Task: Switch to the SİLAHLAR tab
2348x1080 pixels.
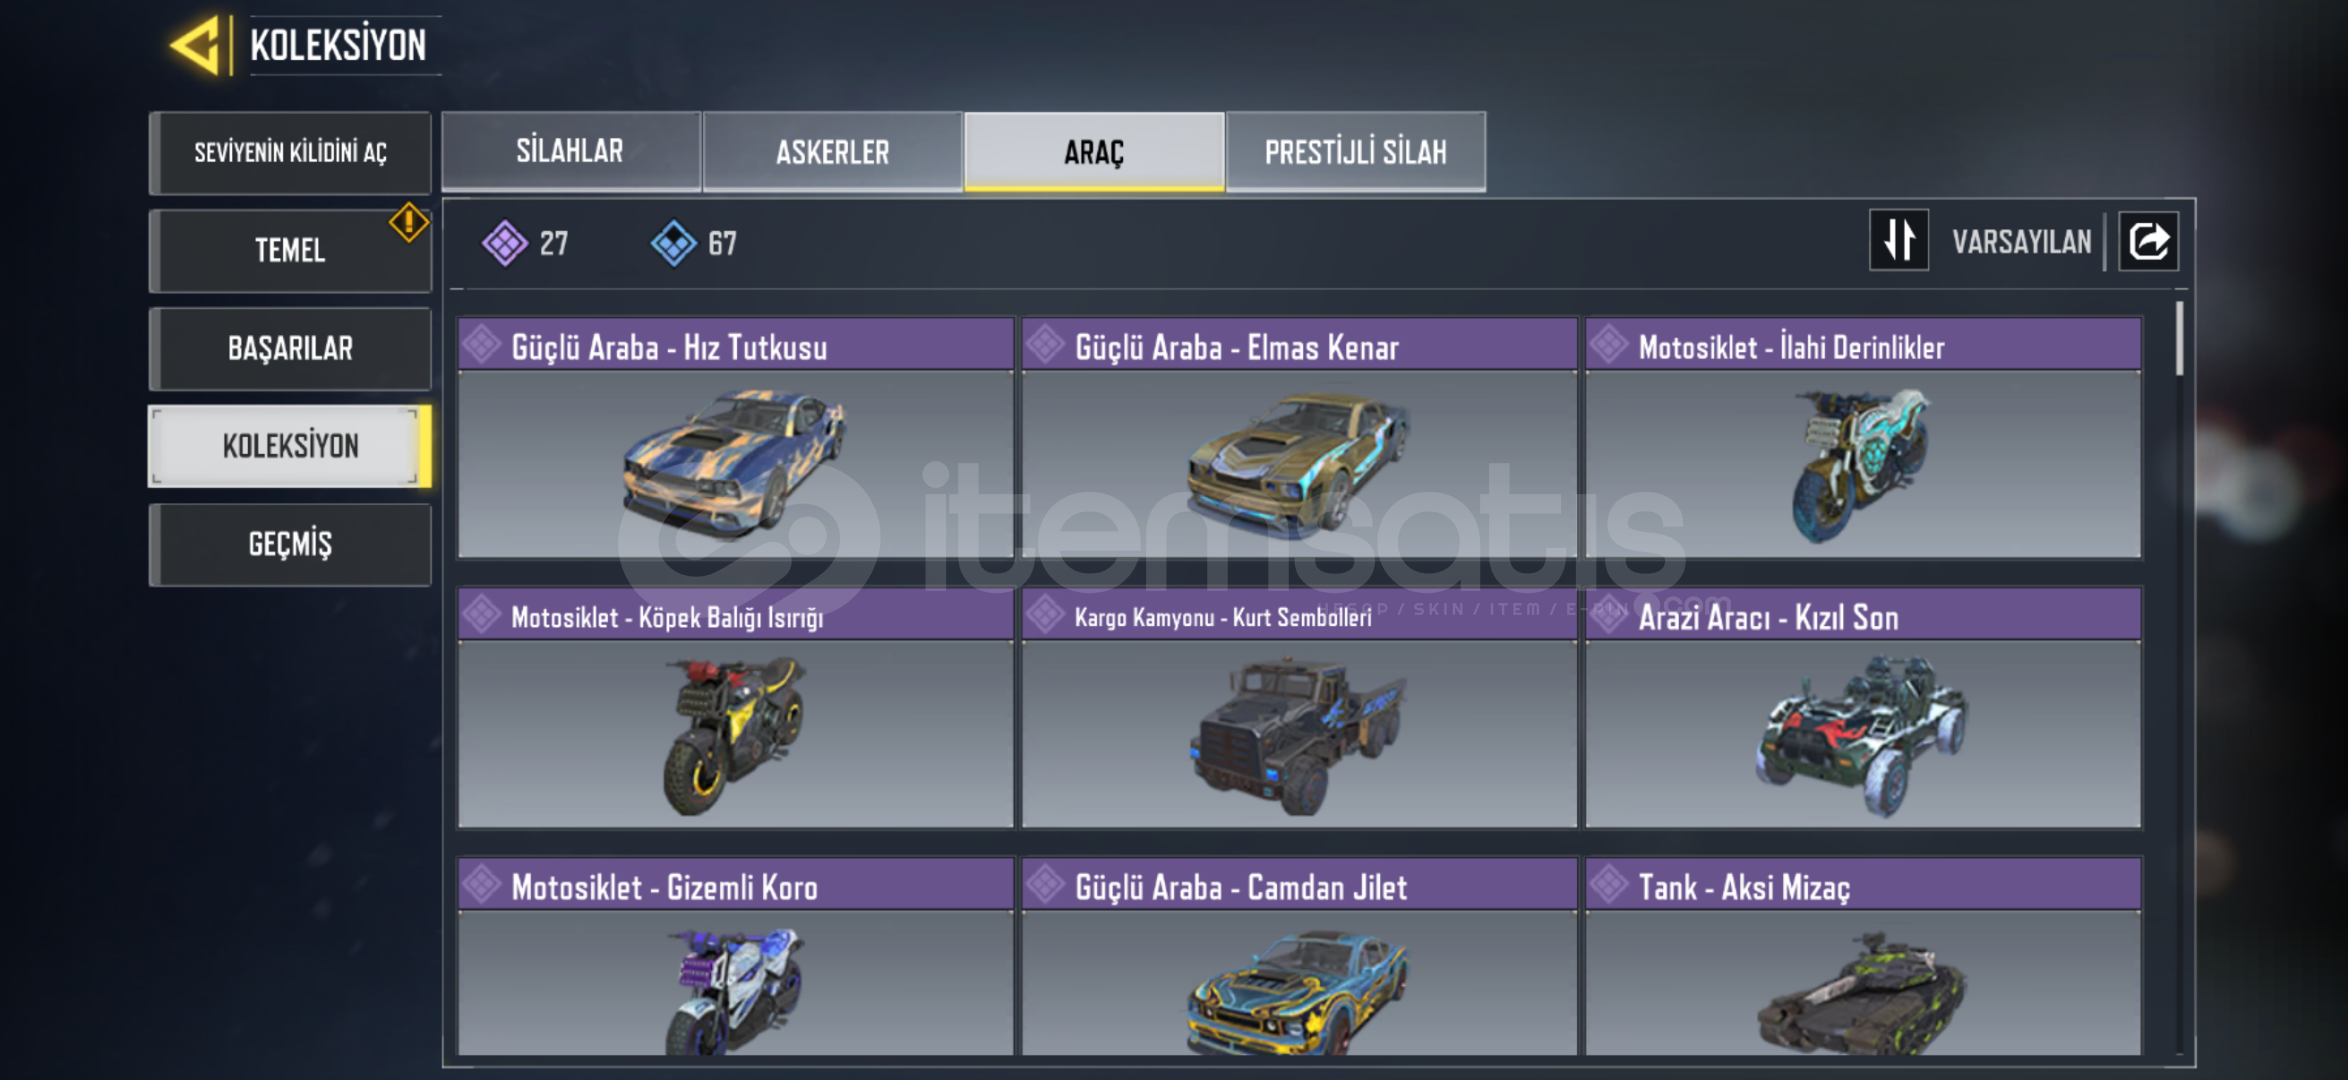Action: point(570,151)
